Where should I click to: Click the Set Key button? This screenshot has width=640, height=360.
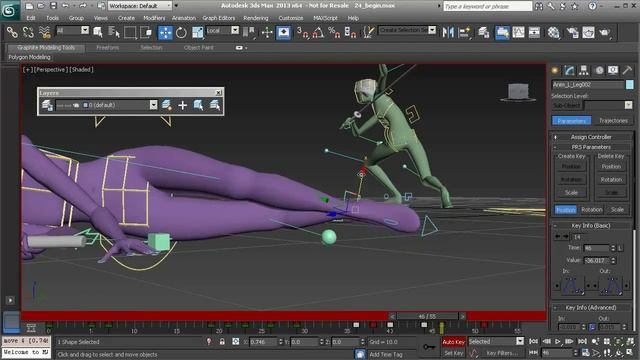pos(453,353)
